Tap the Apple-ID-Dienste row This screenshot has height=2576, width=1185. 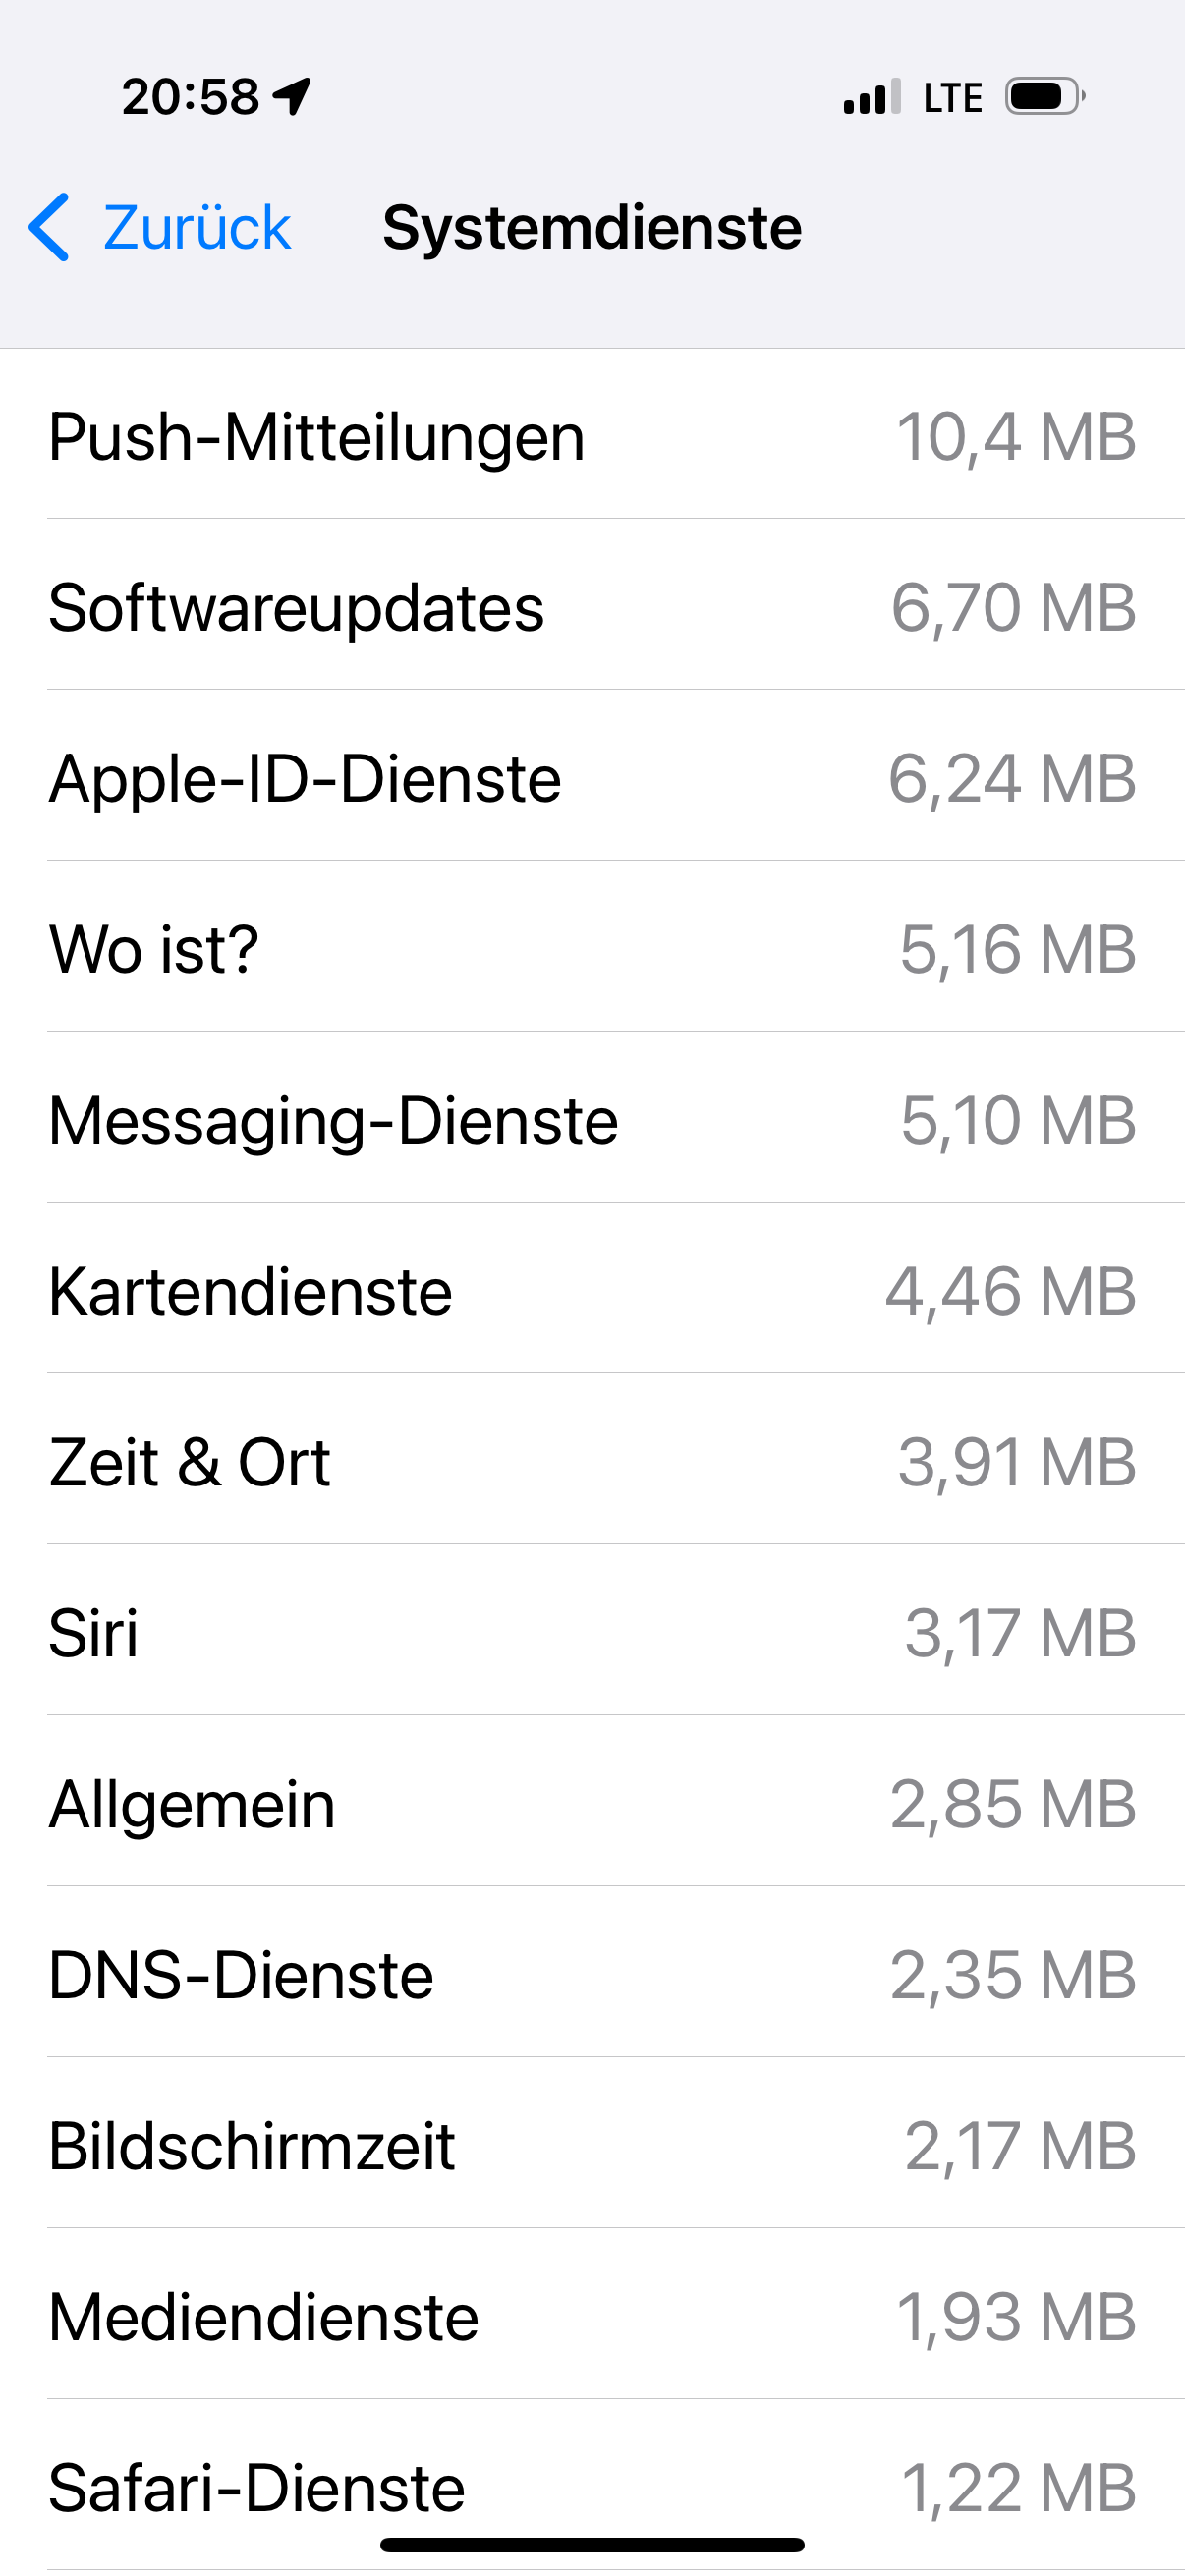click(x=592, y=778)
